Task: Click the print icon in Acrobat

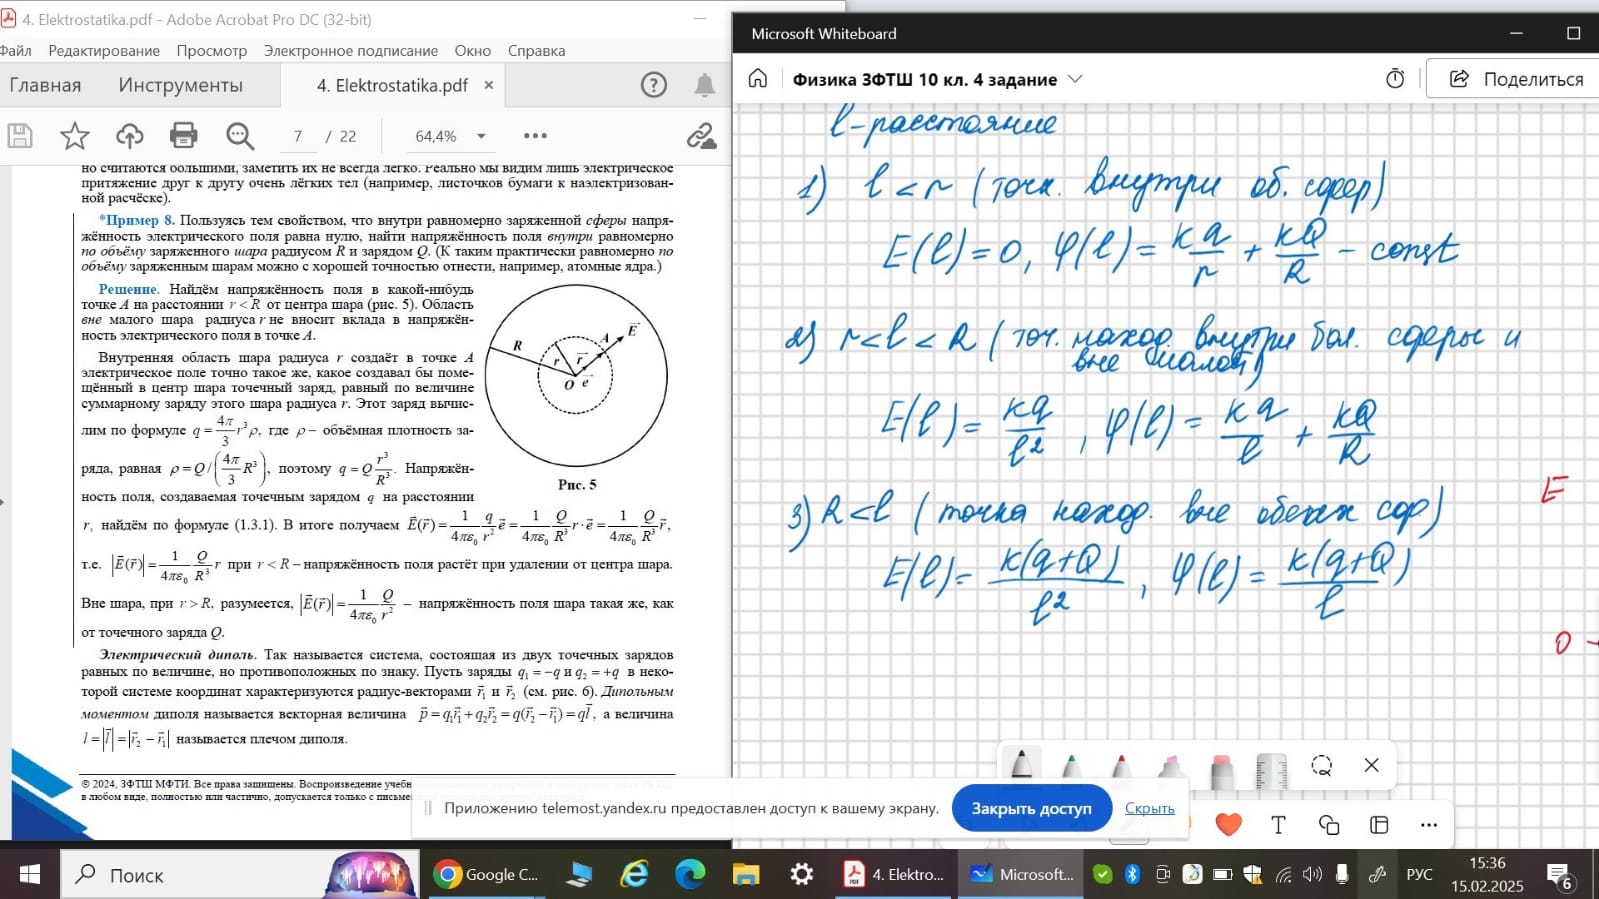Action: coord(183,136)
